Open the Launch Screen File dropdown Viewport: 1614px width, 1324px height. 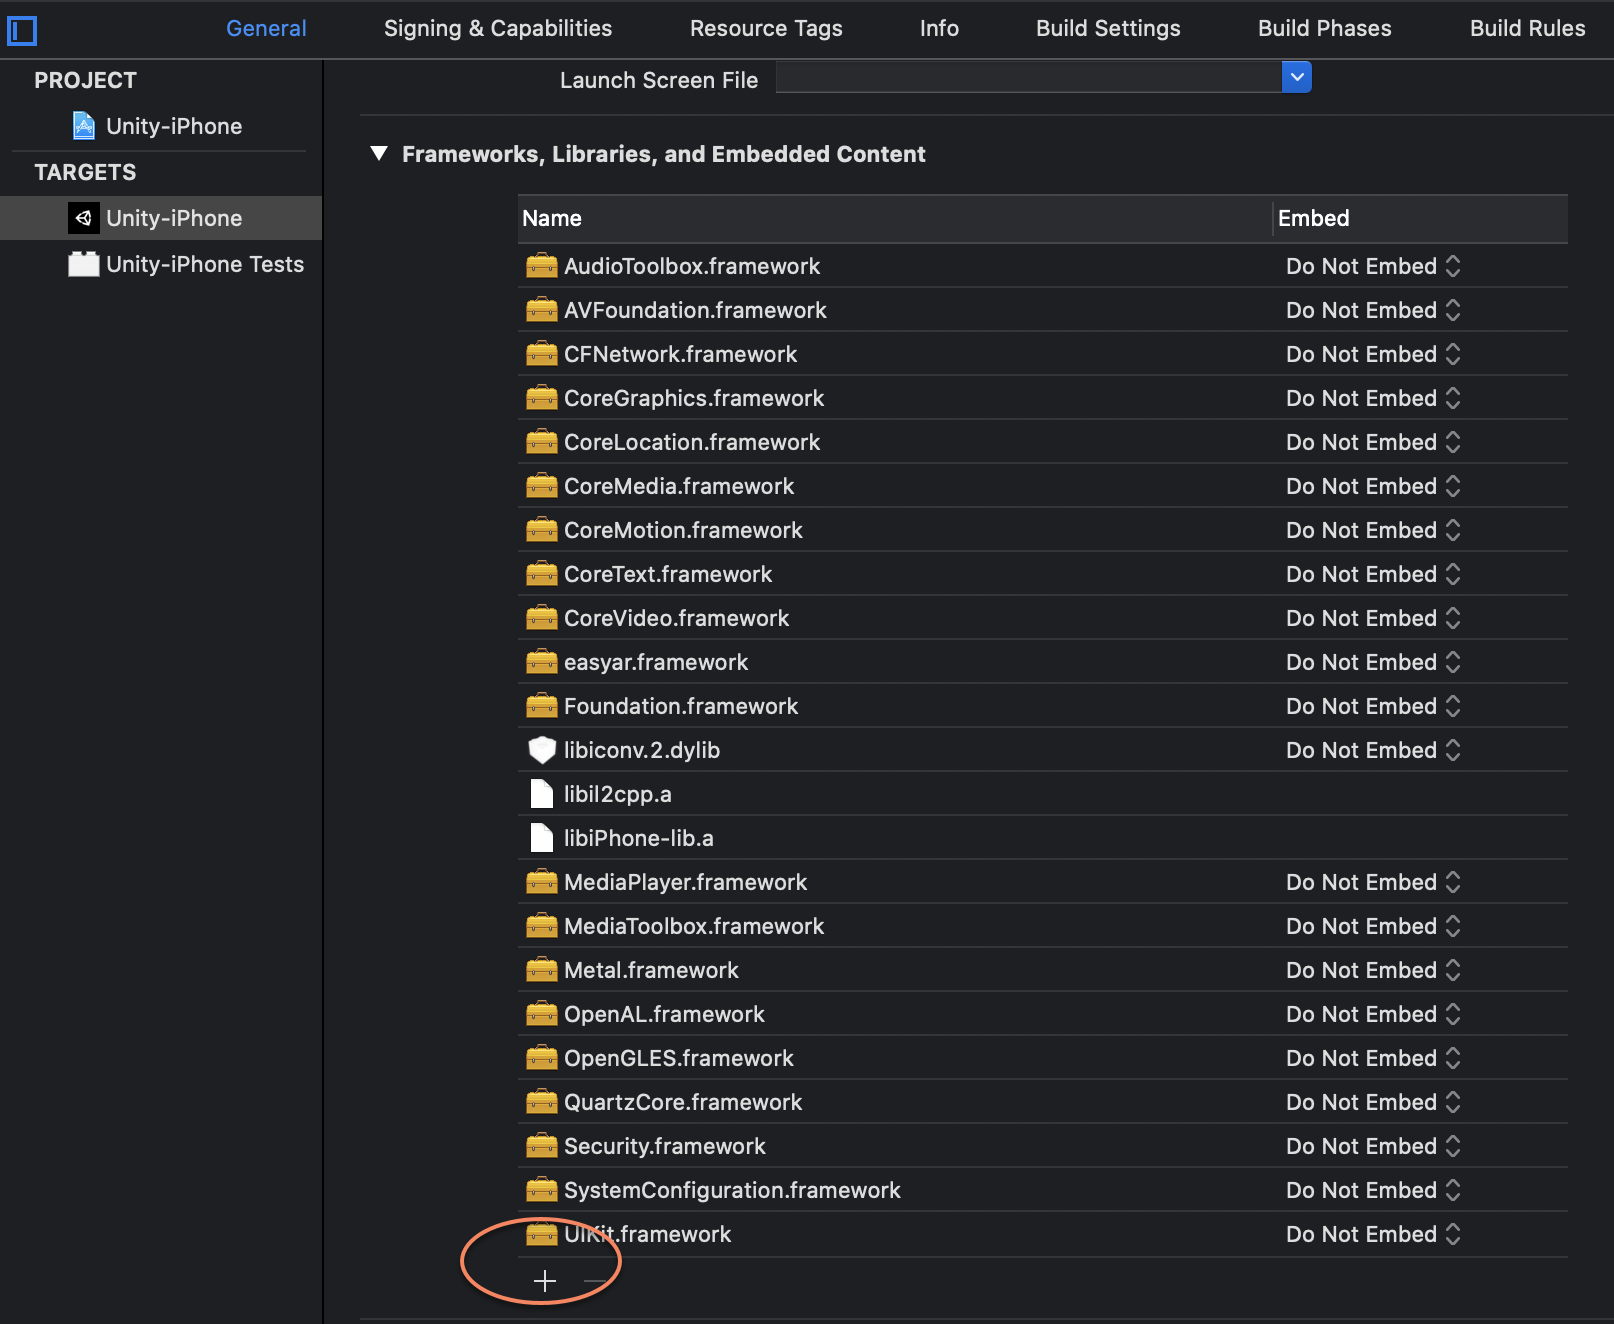[x=1296, y=77]
